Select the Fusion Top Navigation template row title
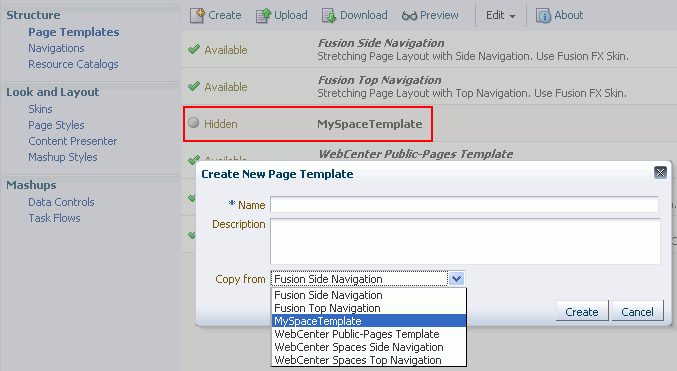The image size is (677, 371). point(380,80)
